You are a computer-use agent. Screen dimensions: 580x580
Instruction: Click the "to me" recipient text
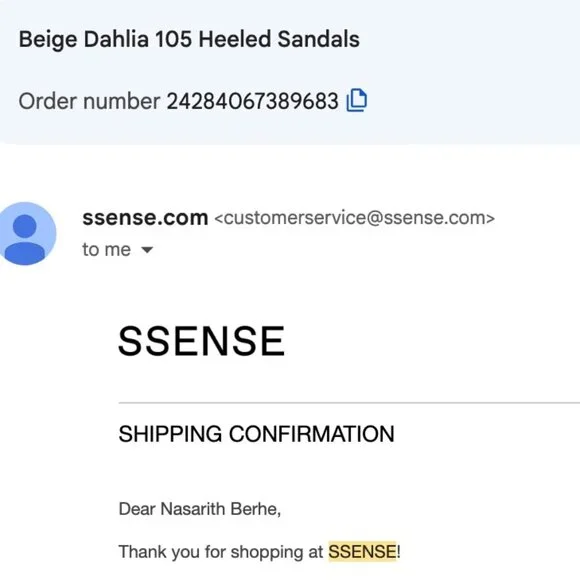[x=107, y=249]
